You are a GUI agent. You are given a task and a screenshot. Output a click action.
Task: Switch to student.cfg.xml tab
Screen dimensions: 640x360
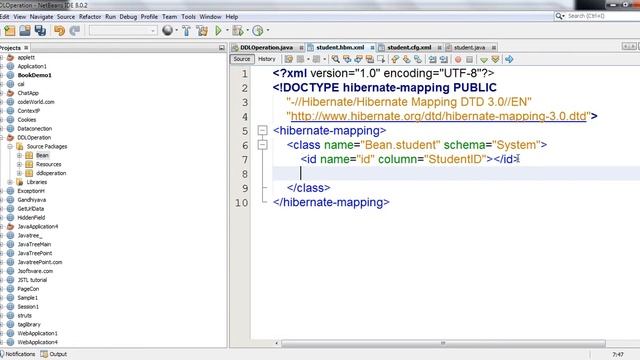click(x=409, y=47)
